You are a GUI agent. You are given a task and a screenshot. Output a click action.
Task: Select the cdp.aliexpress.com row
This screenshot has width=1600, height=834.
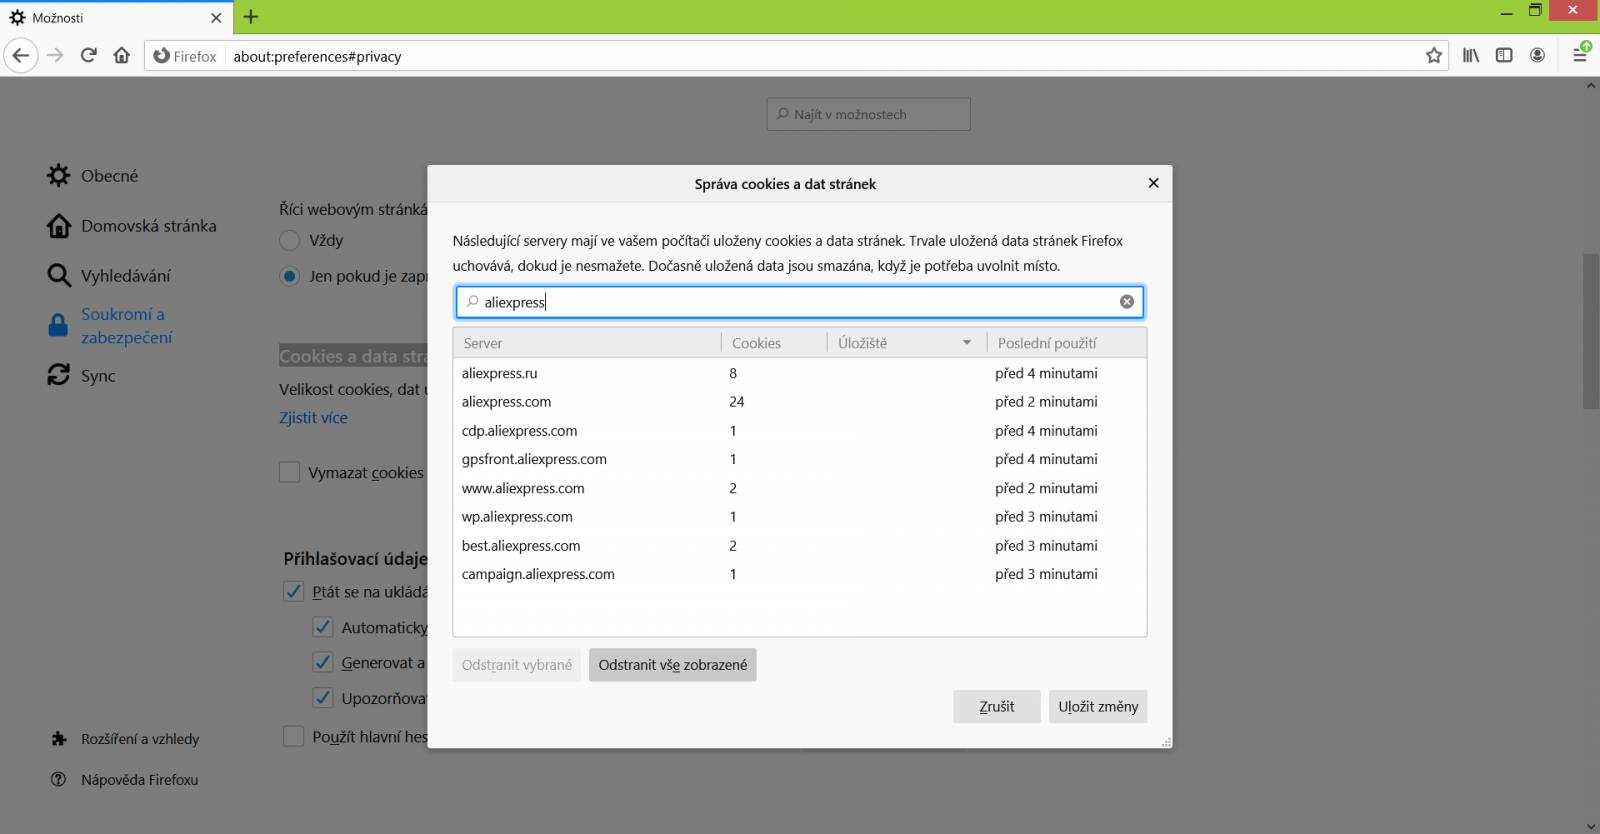pos(800,431)
